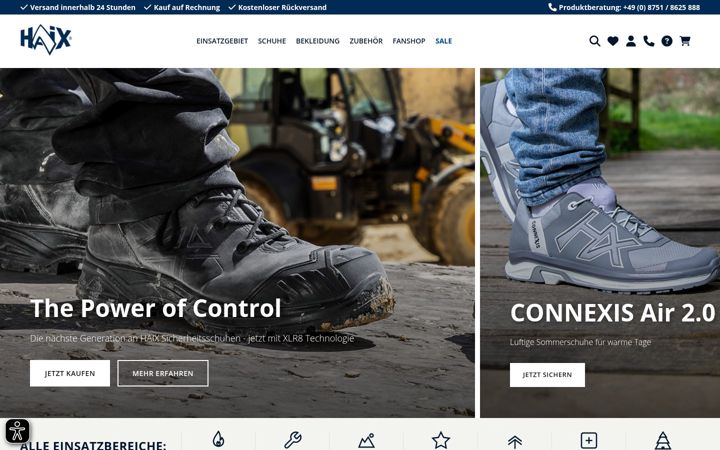720x450 pixels.
Task: Select the wrench category icon
Action: tap(292, 440)
